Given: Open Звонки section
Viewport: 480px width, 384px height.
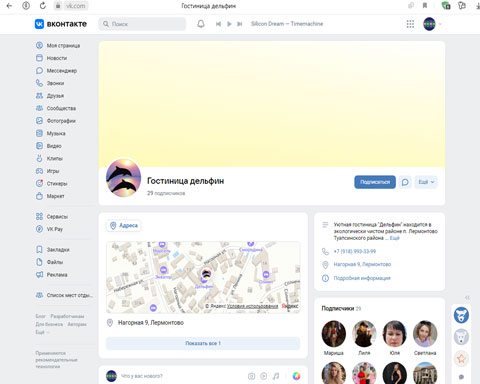Looking at the screenshot, I should point(50,83).
